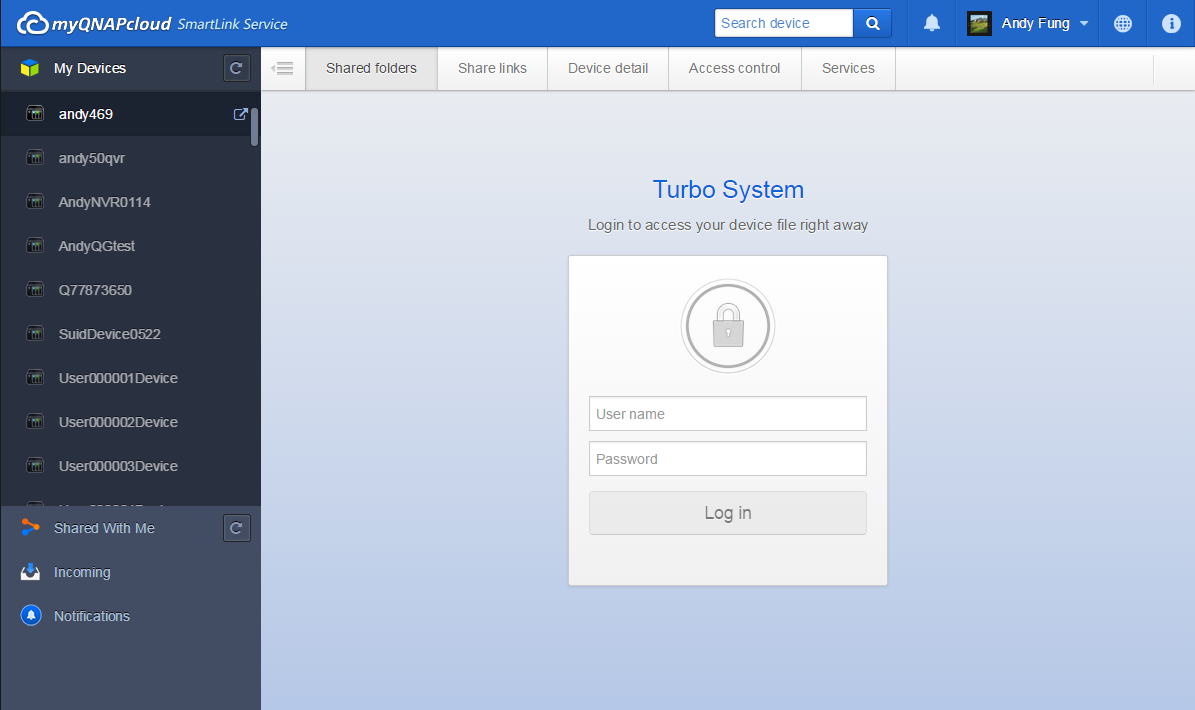Open Incoming in the sidebar
Viewport: 1195px width, 710px height.
[x=82, y=572]
